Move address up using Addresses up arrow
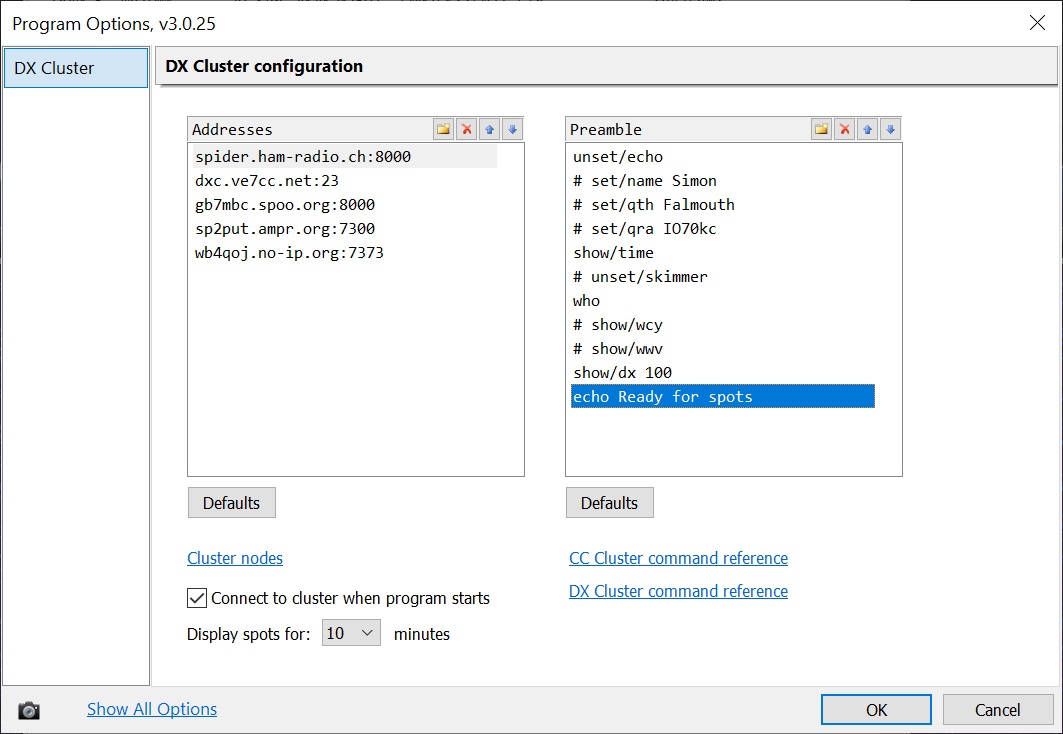 tap(490, 129)
